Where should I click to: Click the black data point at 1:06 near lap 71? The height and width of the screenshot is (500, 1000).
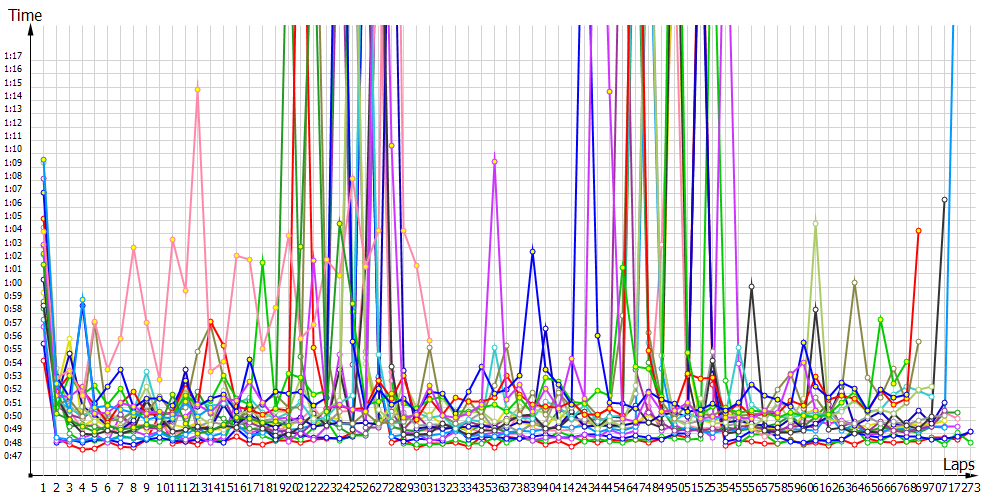(x=945, y=200)
